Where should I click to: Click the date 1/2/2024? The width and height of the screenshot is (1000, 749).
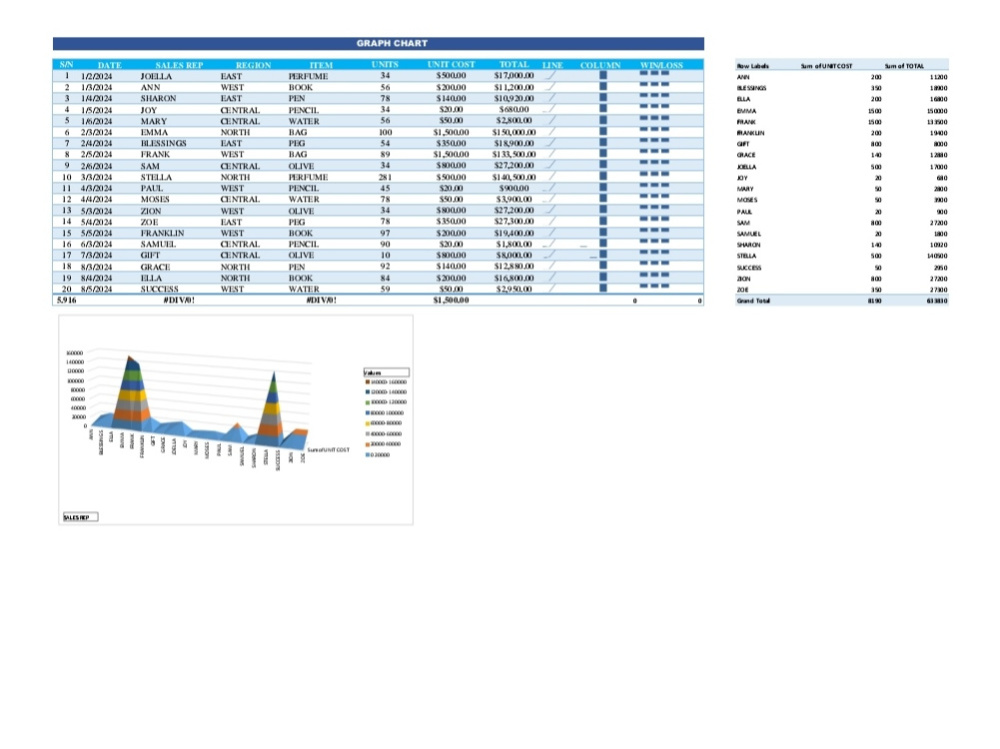tap(96, 76)
